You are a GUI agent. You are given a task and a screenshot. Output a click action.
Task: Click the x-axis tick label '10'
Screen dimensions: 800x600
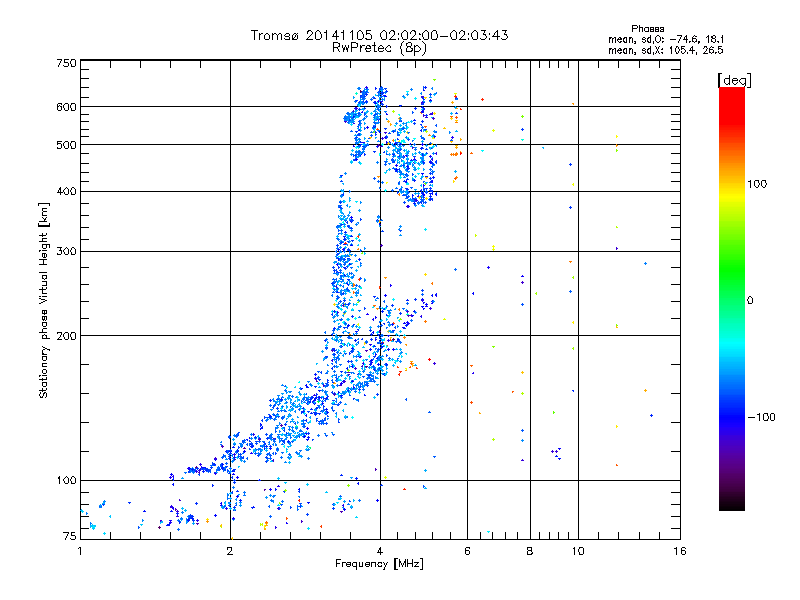coord(578,551)
